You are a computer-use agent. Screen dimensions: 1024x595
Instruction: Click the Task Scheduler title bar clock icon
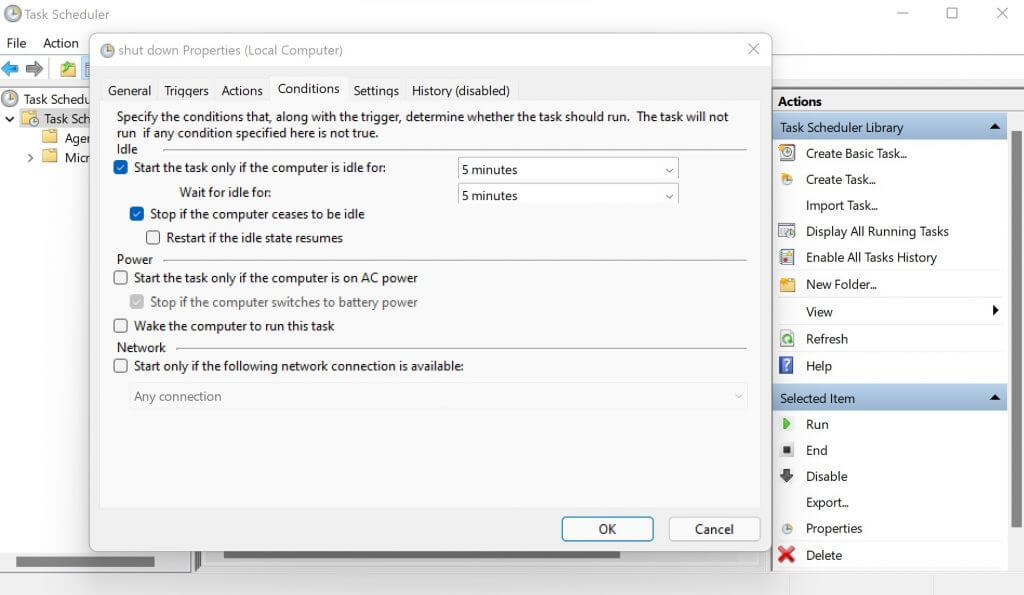tap(12, 14)
